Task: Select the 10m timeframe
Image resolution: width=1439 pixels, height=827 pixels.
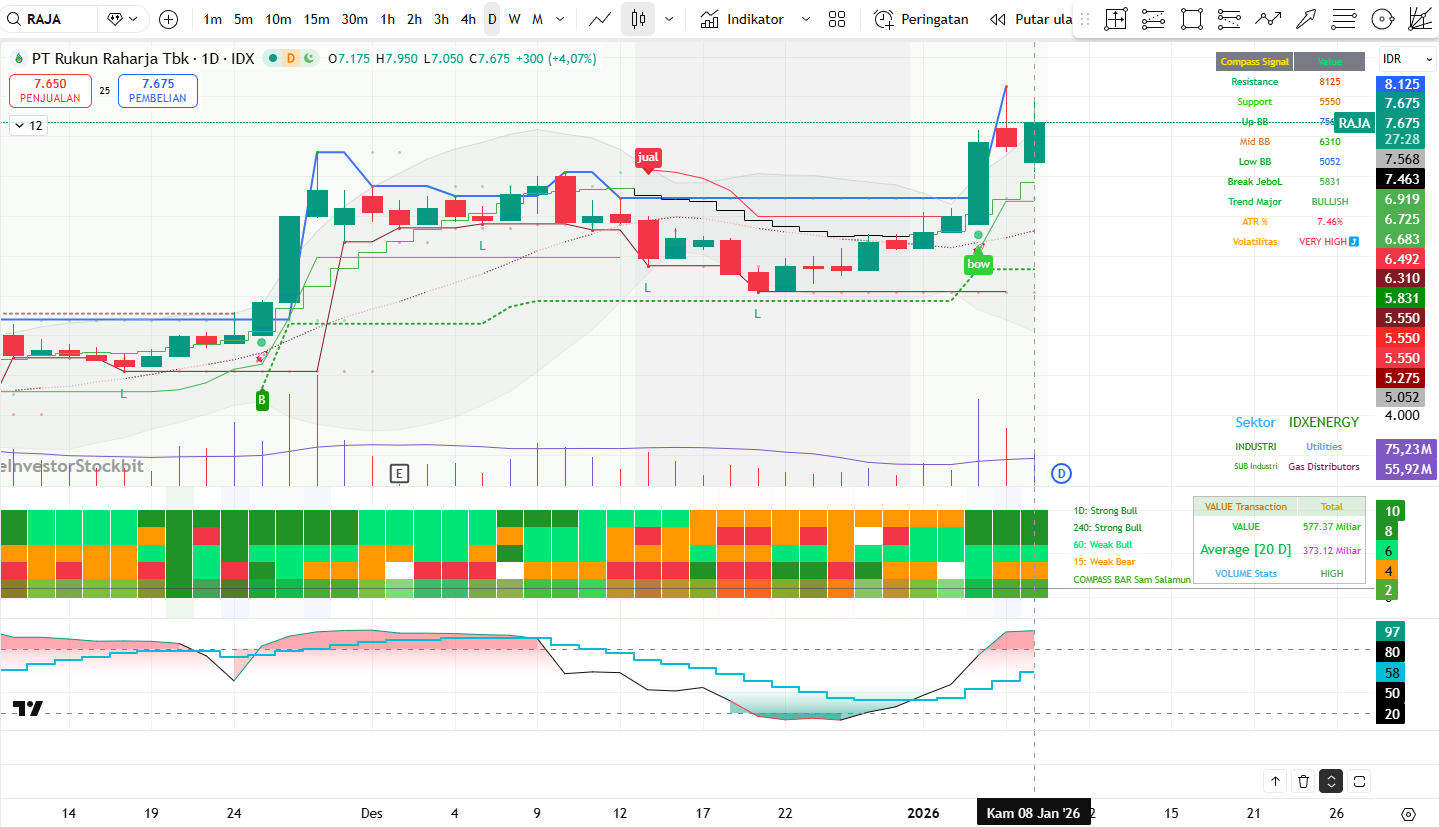Action: pos(279,19)
